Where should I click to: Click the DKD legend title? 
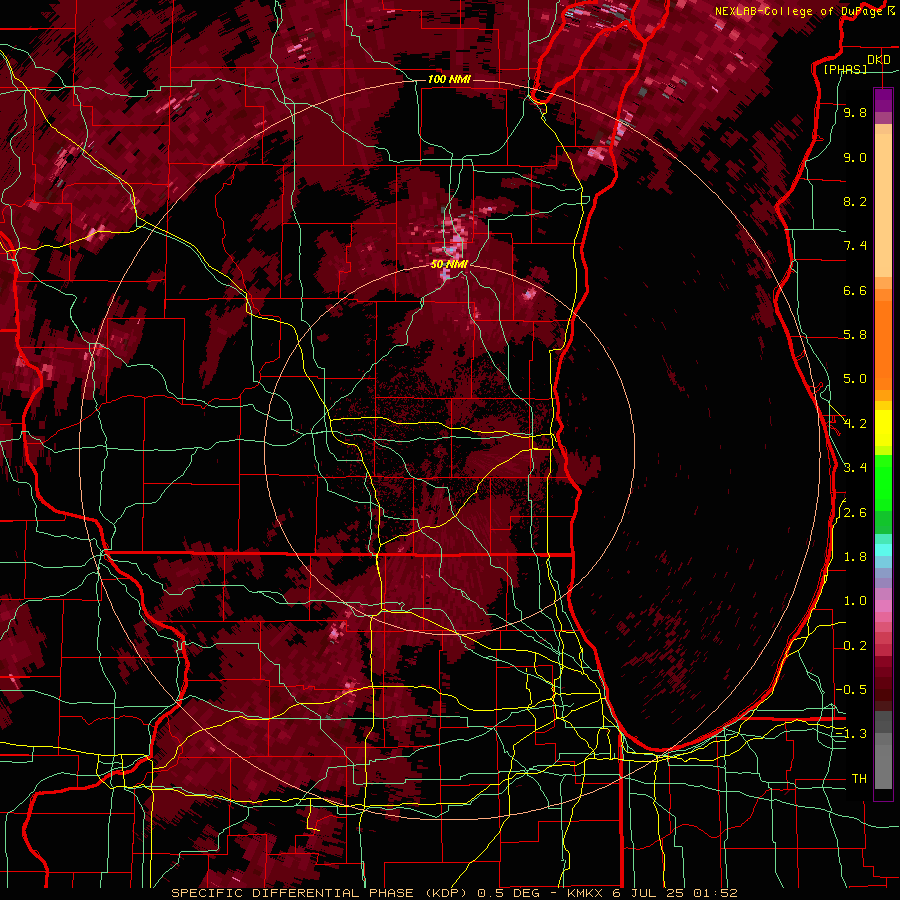point(879,60)
